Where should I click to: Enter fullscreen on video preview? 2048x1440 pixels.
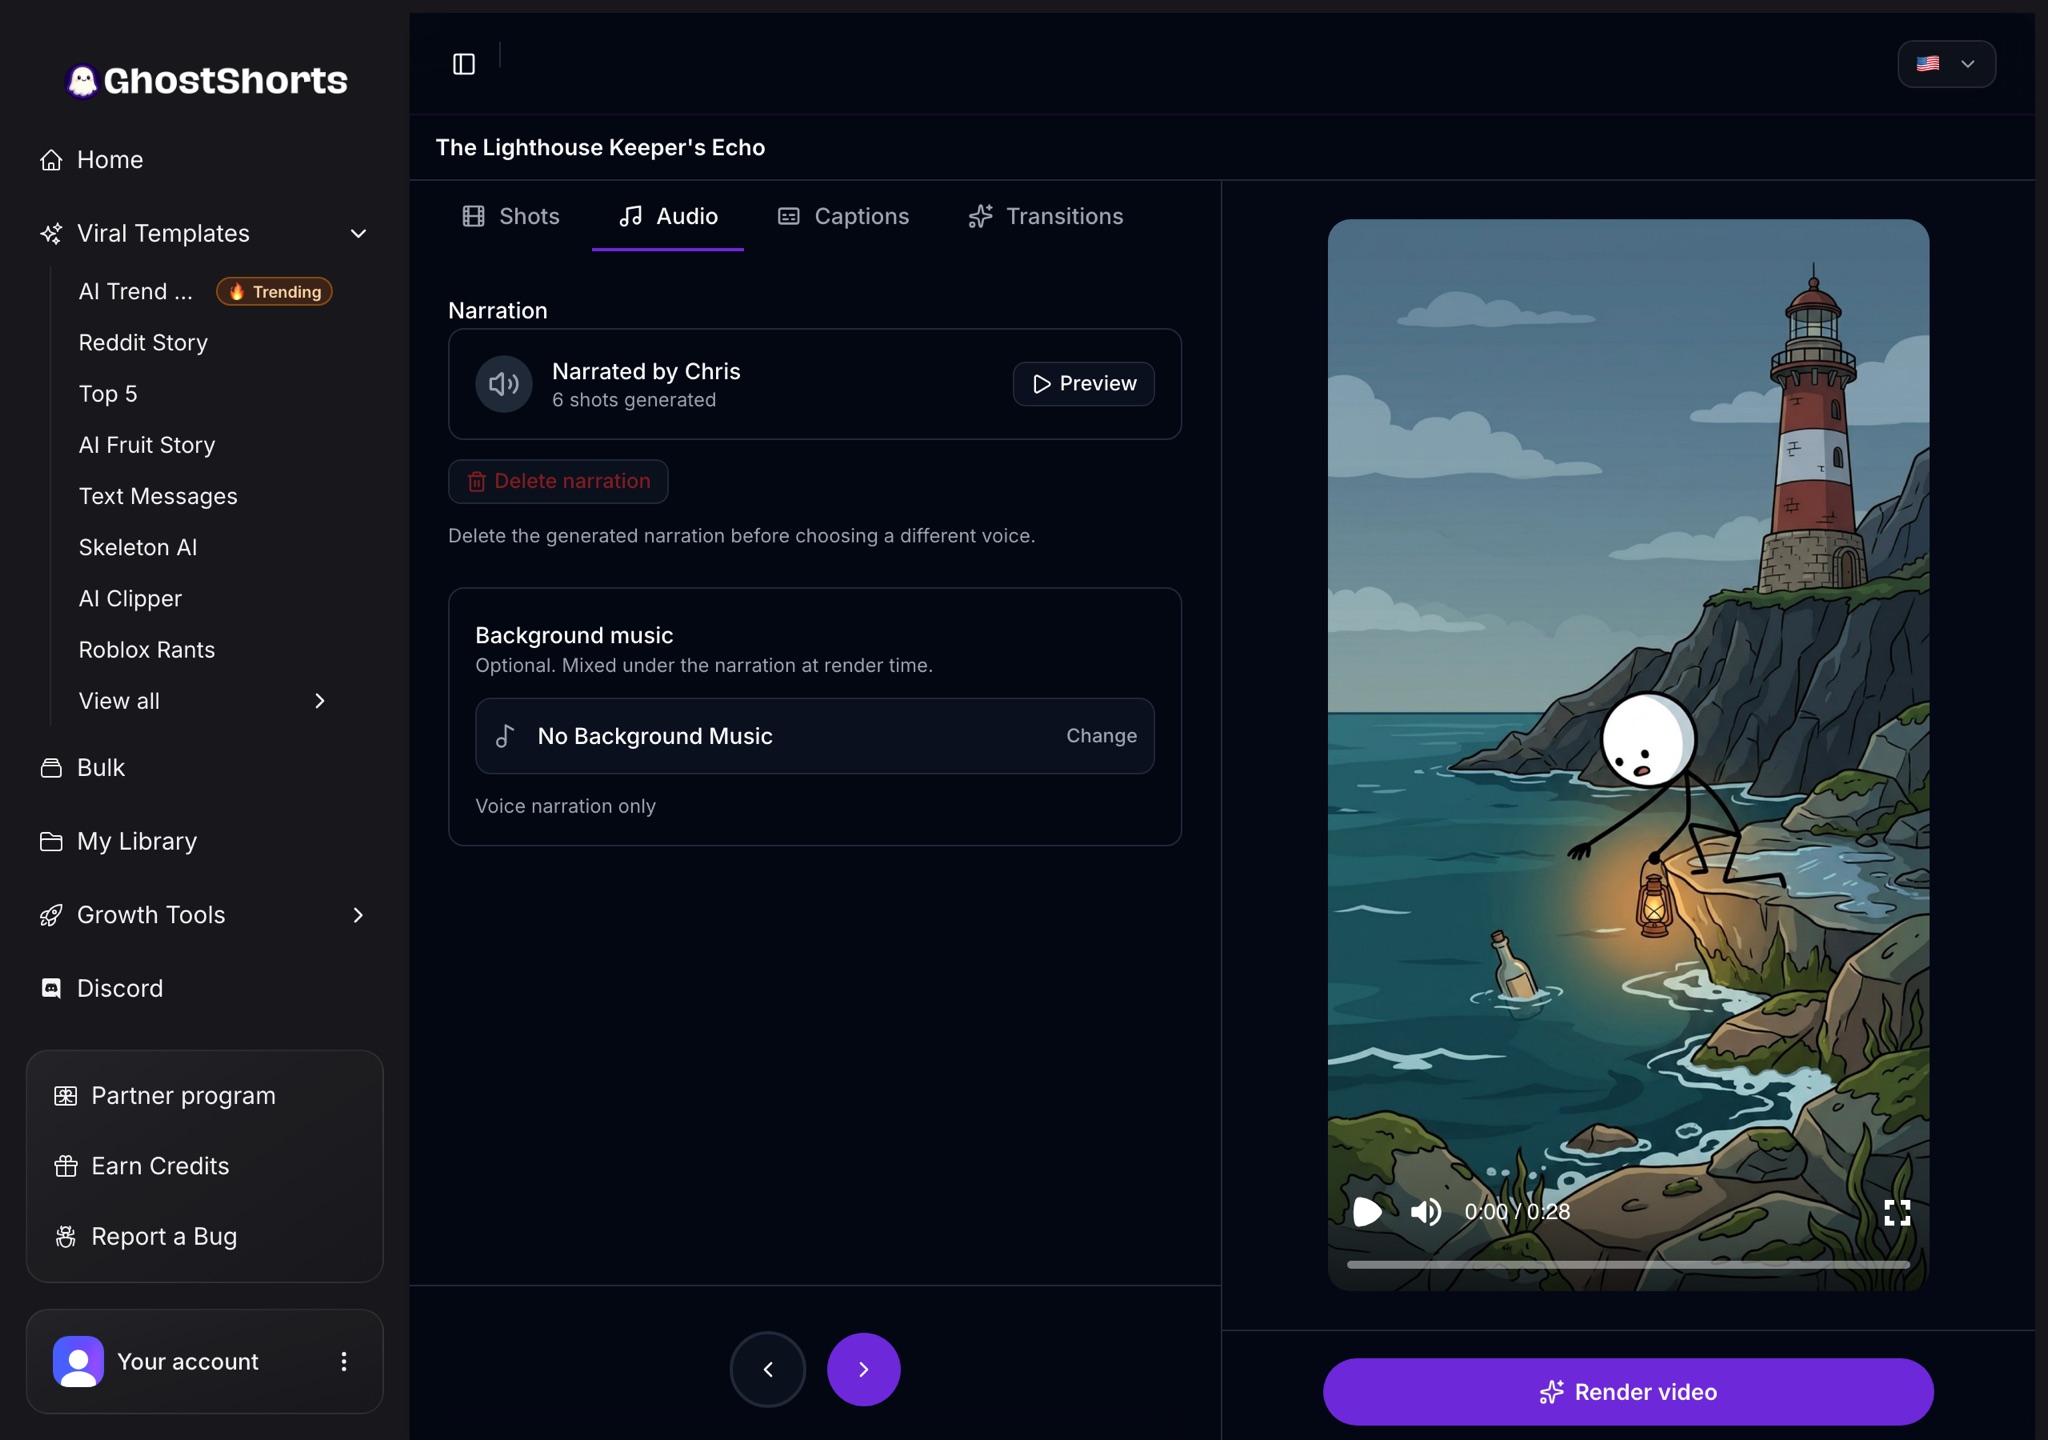(1897, 1213)
